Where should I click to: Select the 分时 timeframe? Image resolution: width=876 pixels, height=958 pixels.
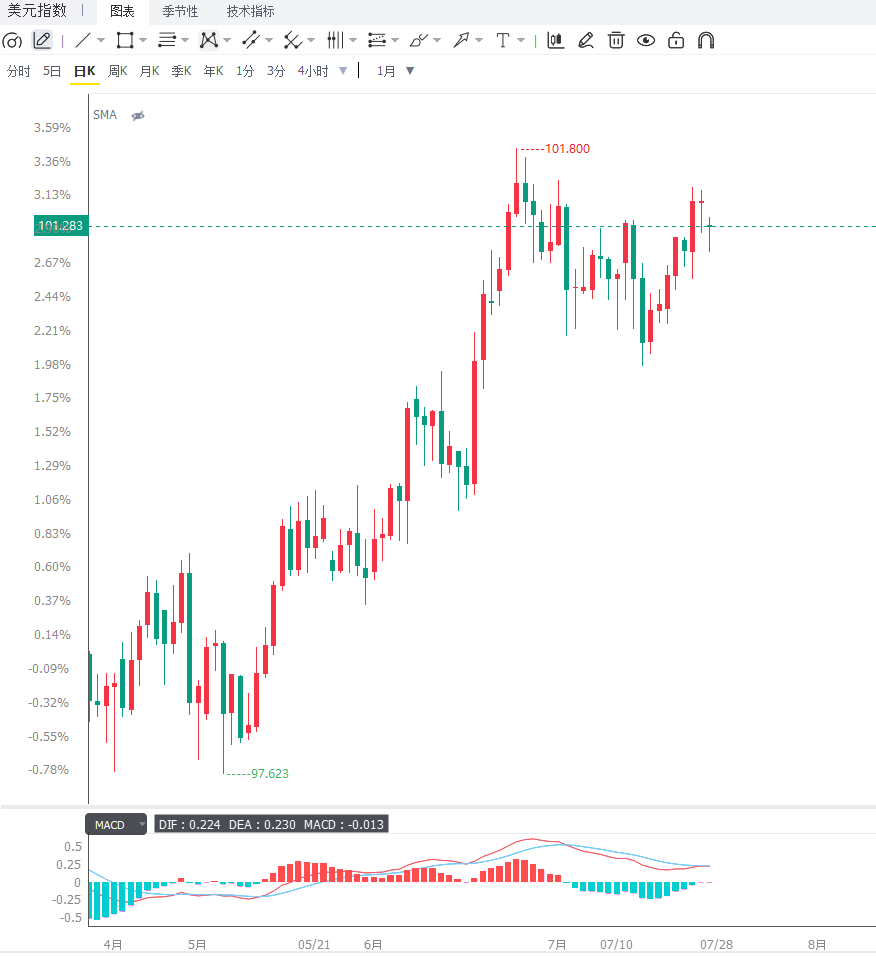tap(19, 71)
